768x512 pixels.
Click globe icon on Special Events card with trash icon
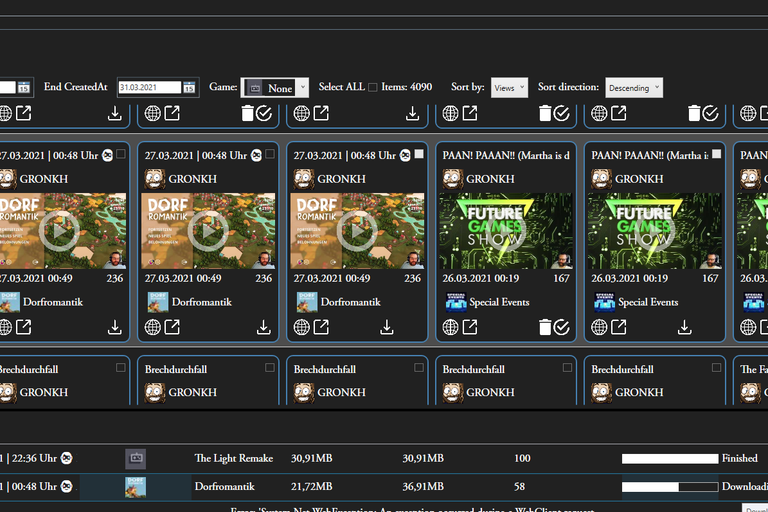pos(450,327)
